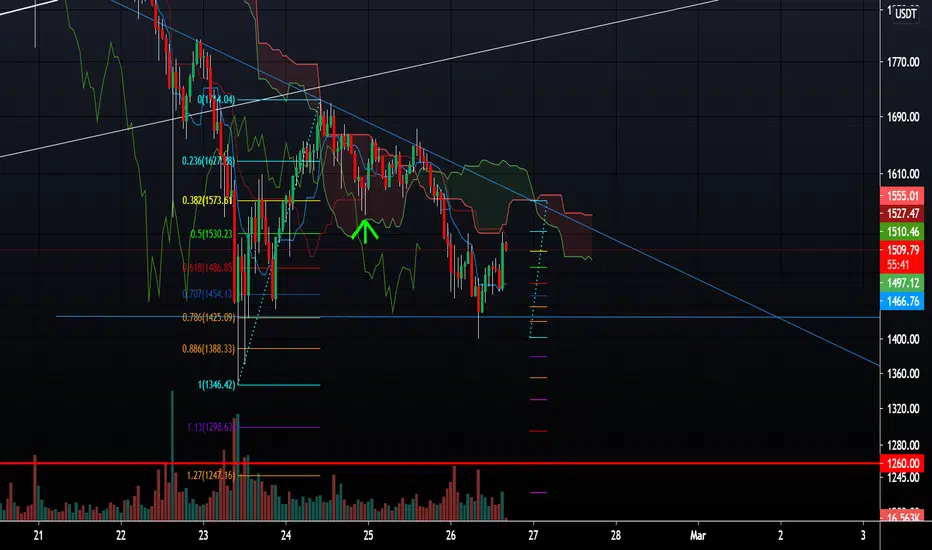The height and width of the screenshot is (550, 932).
Task: Click the 0.236(1627.98) Fibonacci level label
Action: tap(208, 161)
